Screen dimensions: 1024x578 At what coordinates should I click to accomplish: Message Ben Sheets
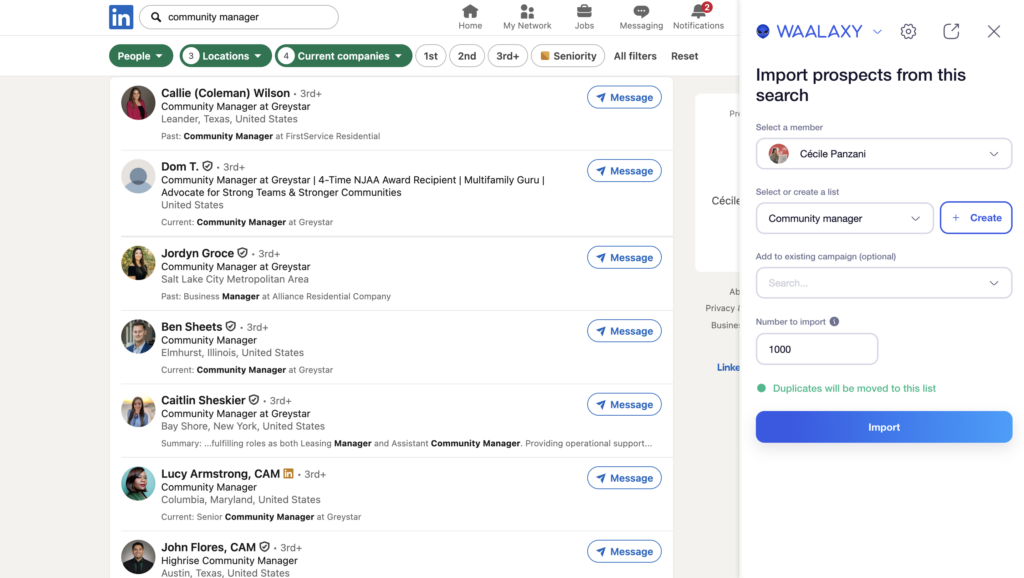624,331
